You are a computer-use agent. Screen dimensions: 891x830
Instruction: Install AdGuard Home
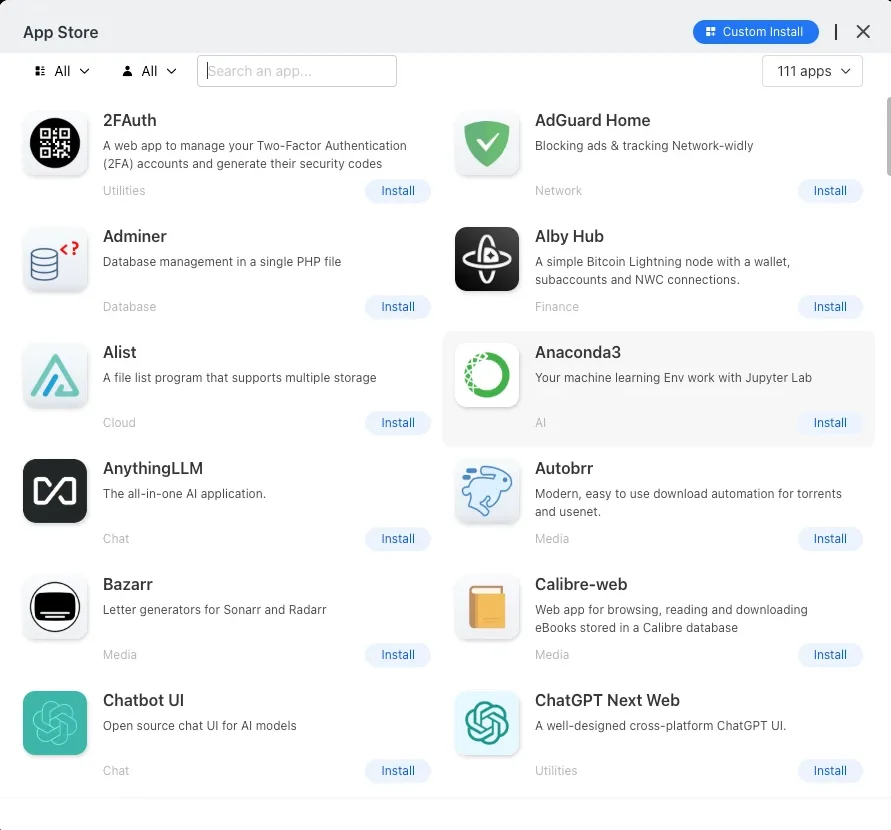tap(830, 191)
